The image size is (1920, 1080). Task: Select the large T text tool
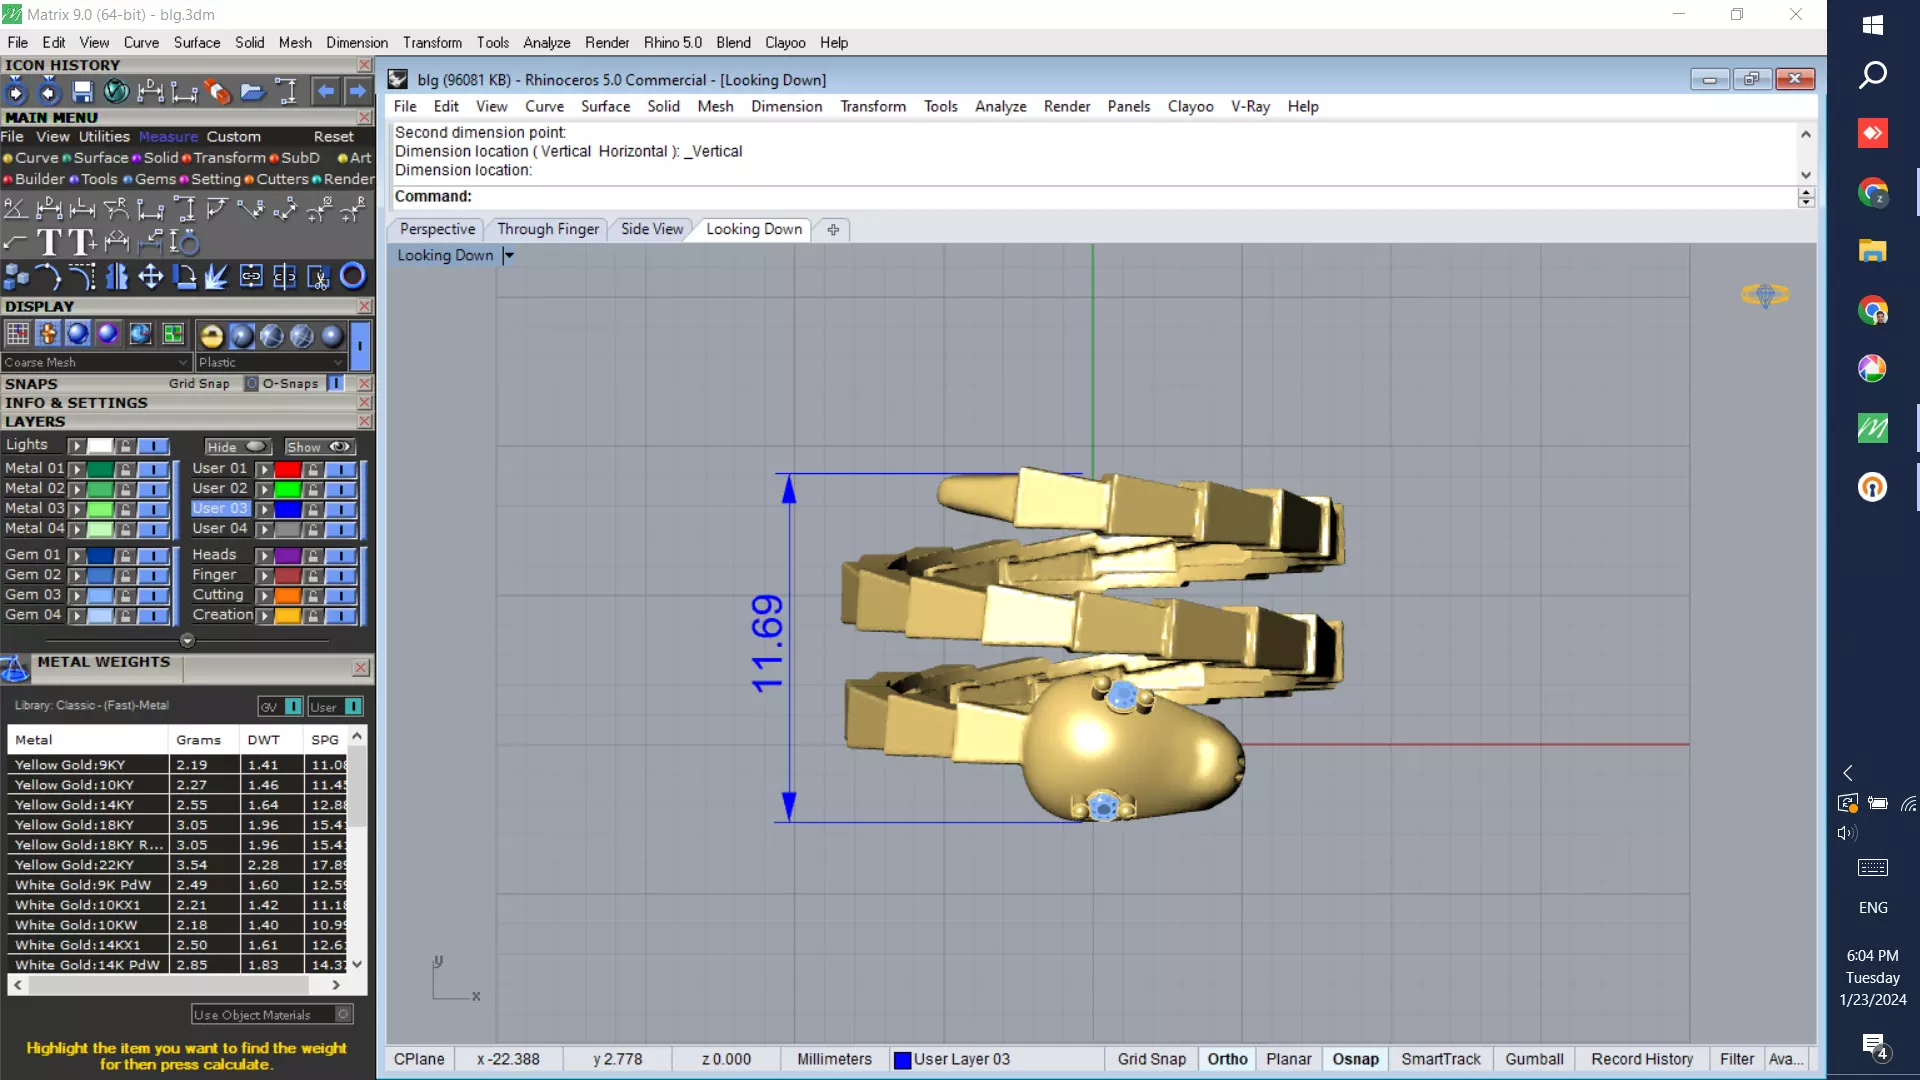coord(48,242)
